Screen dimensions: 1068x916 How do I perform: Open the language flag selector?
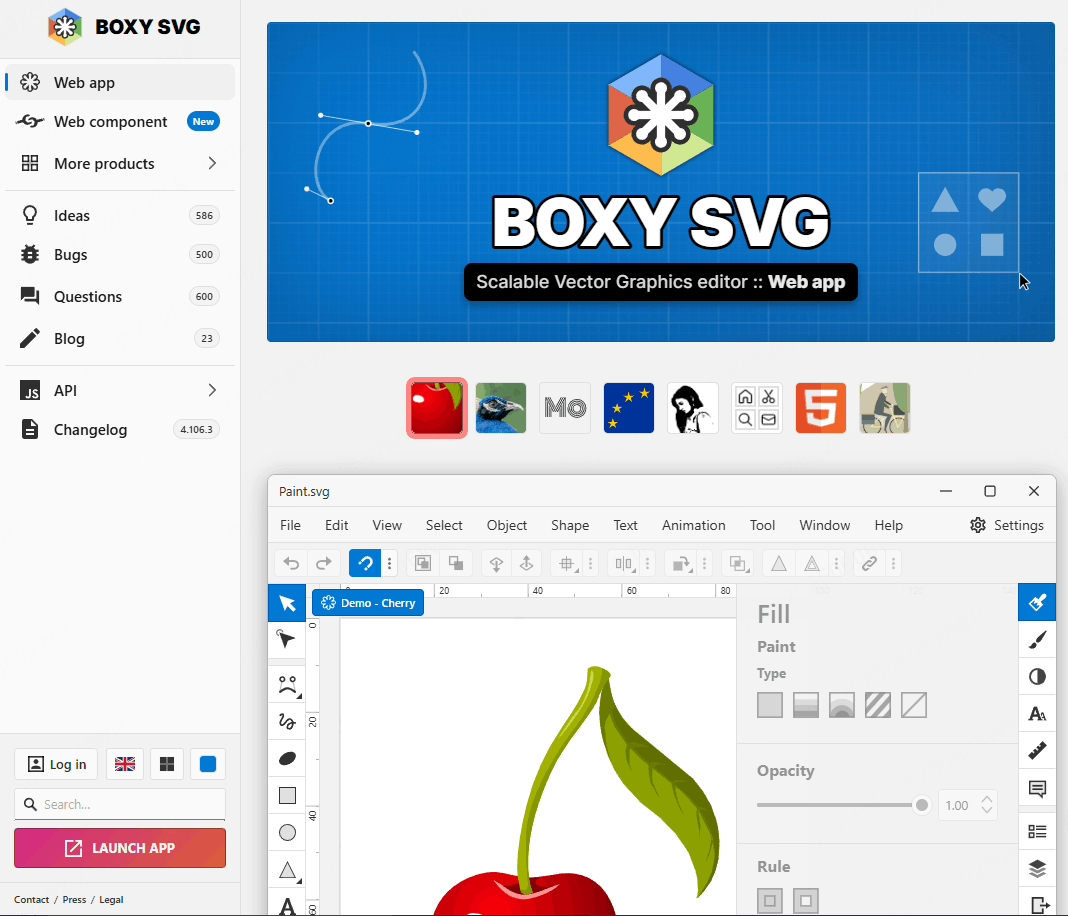(x=125, y=764)
